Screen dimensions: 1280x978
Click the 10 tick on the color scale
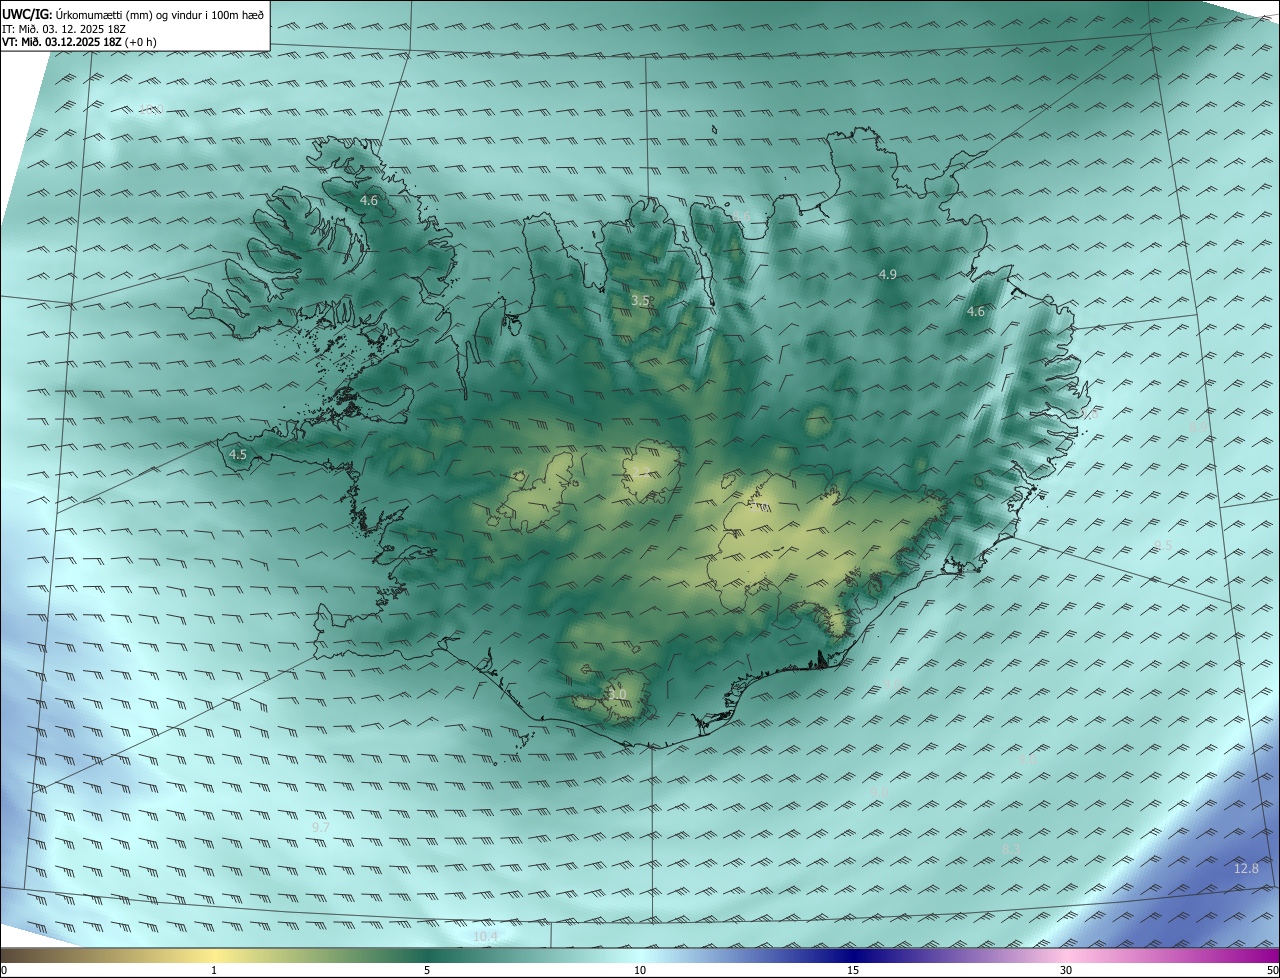pyautogui.click(x=640, y=971)
